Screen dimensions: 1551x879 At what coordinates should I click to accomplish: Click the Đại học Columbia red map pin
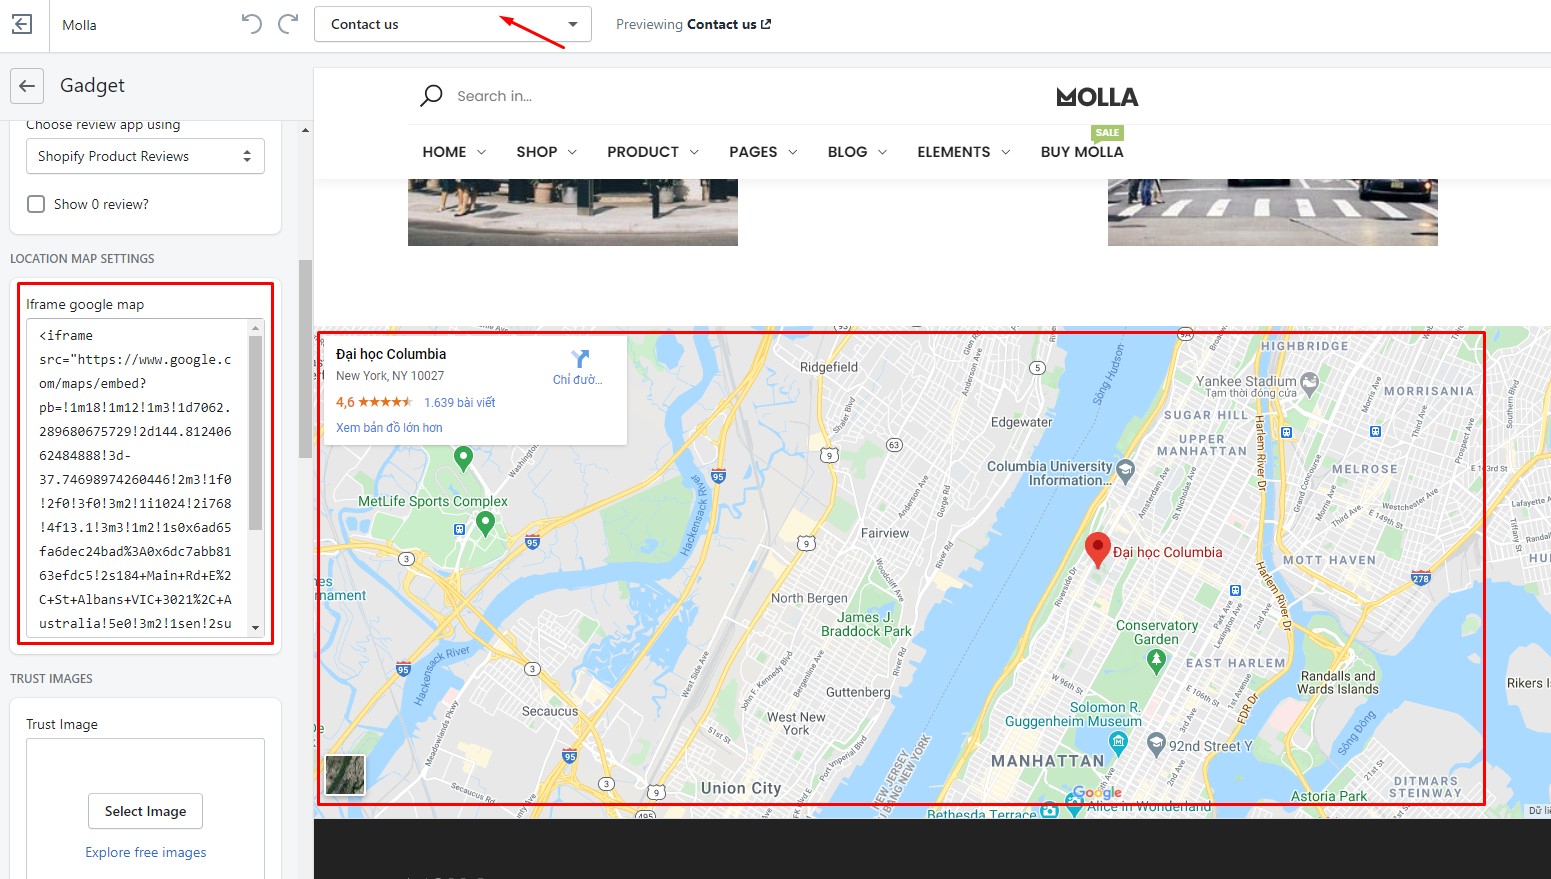click(x=1097, y=550)
